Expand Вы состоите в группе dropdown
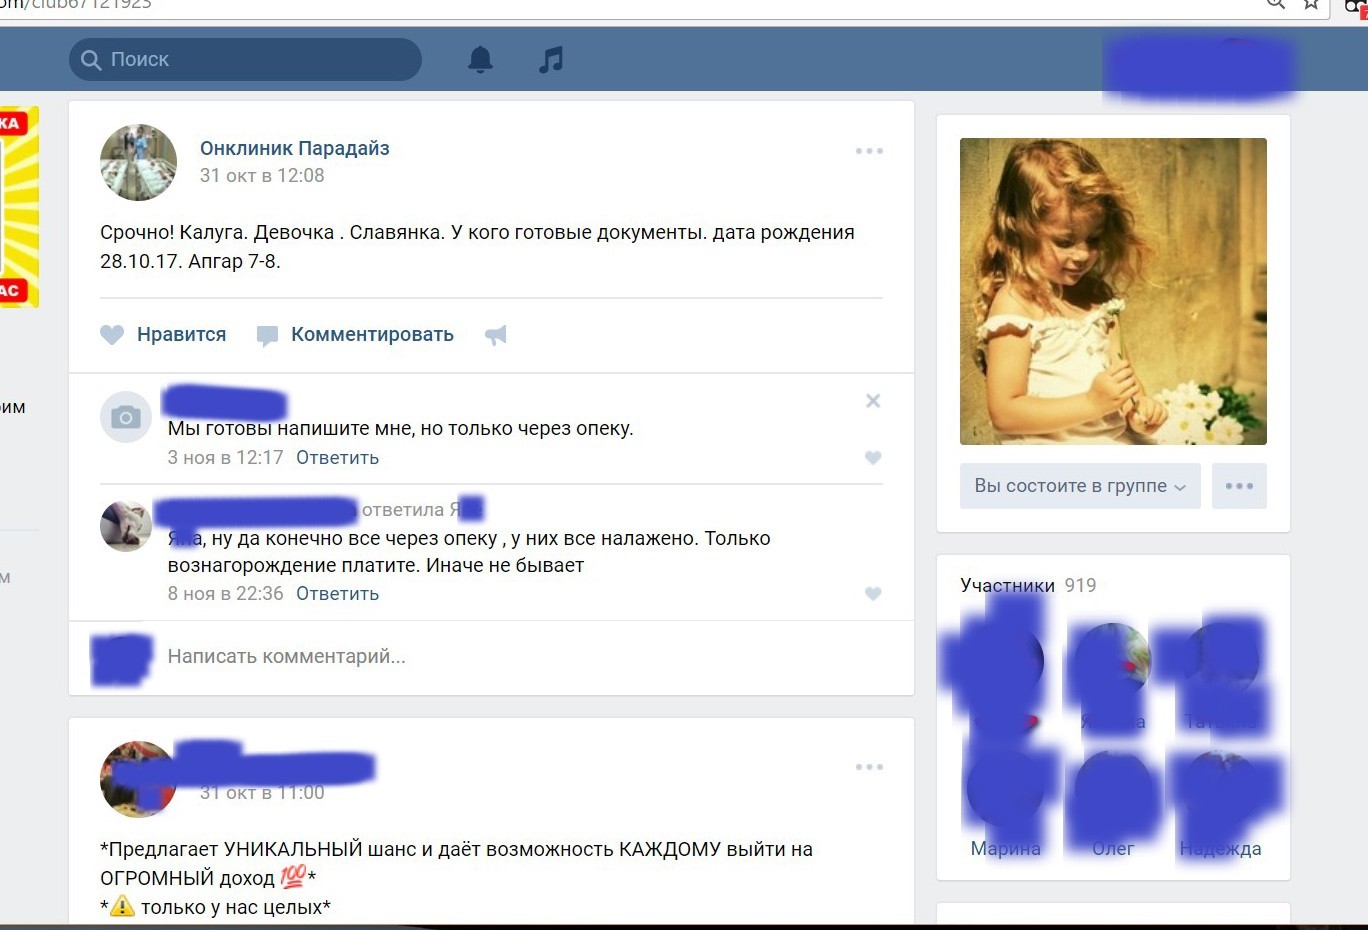 [x=1080, y=486]
